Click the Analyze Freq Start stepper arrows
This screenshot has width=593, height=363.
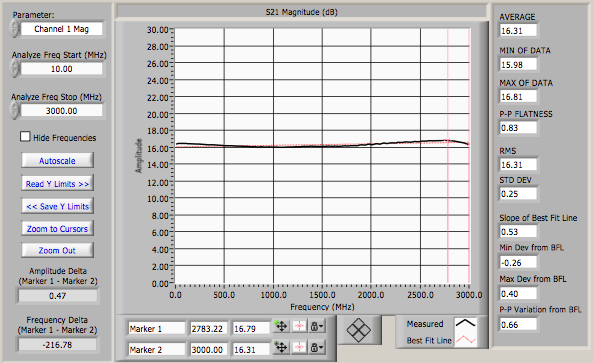point(14,68)
